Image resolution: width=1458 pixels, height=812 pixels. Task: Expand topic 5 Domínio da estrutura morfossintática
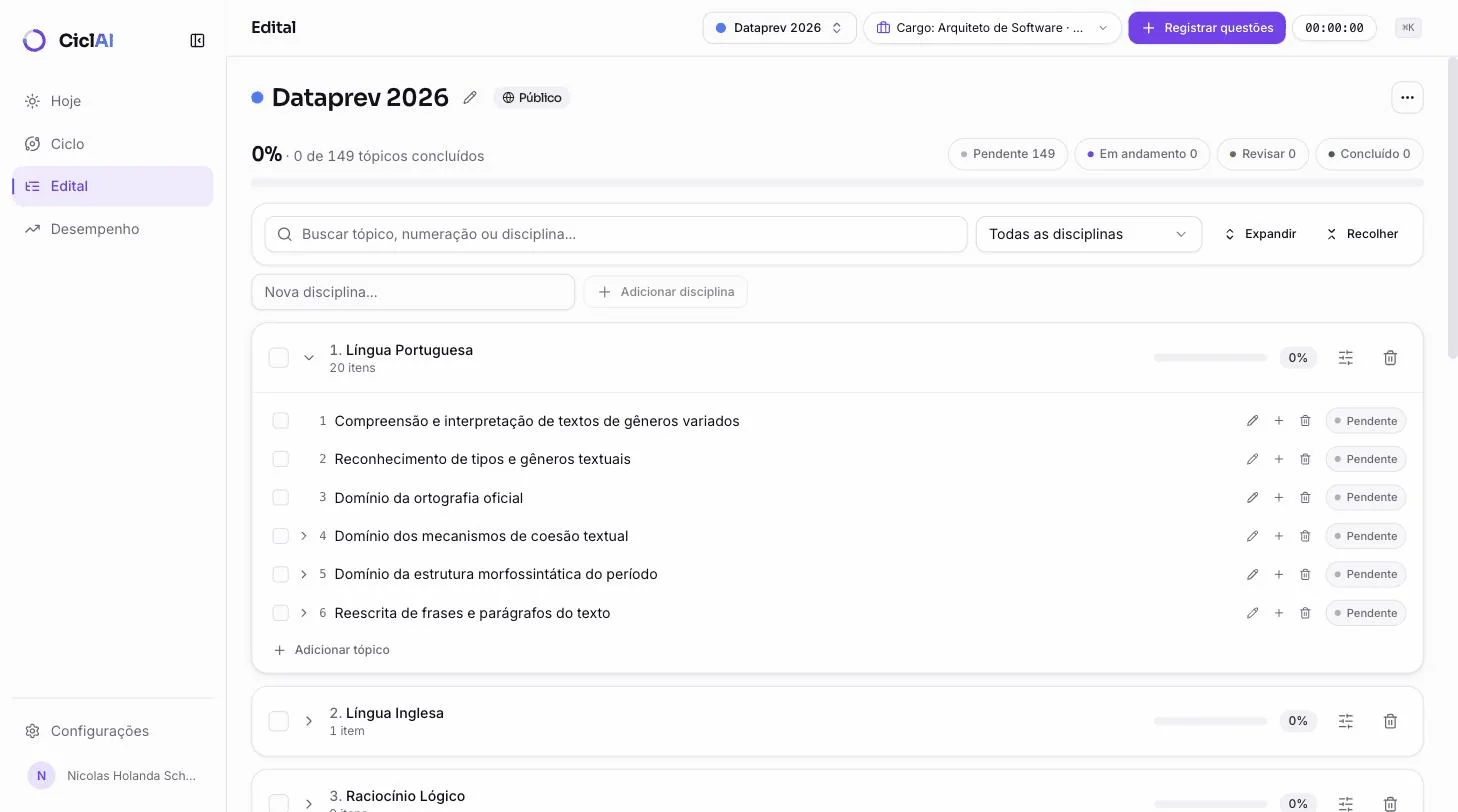coord(304,574)
